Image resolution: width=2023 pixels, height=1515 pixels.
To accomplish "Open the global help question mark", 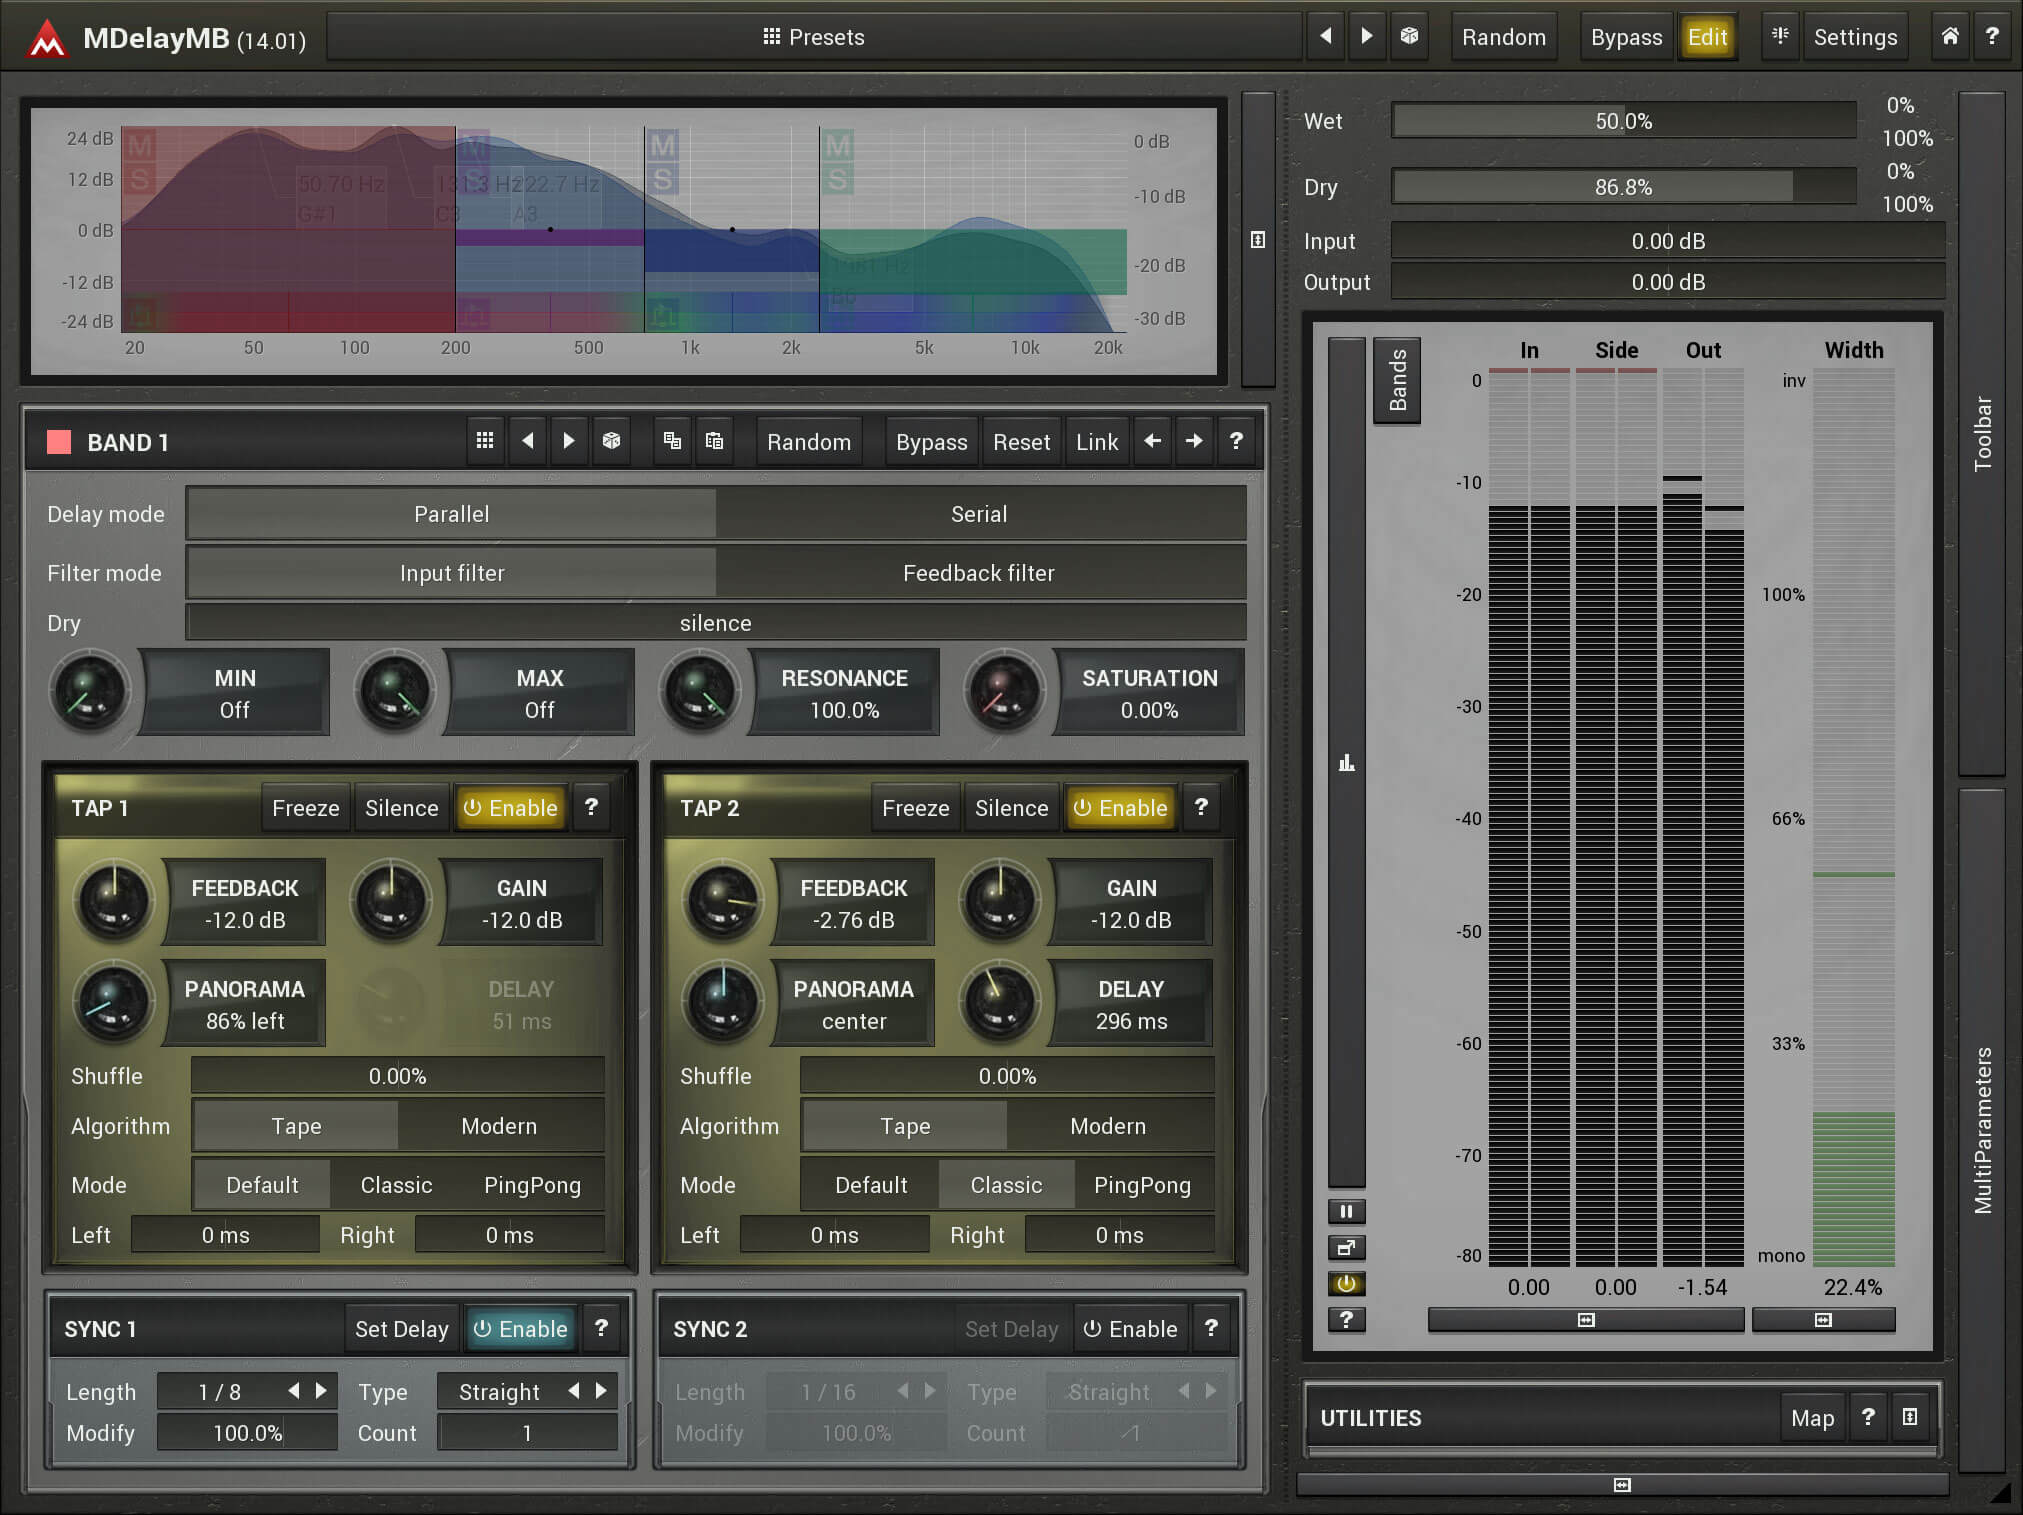I will coord(1992,36).
